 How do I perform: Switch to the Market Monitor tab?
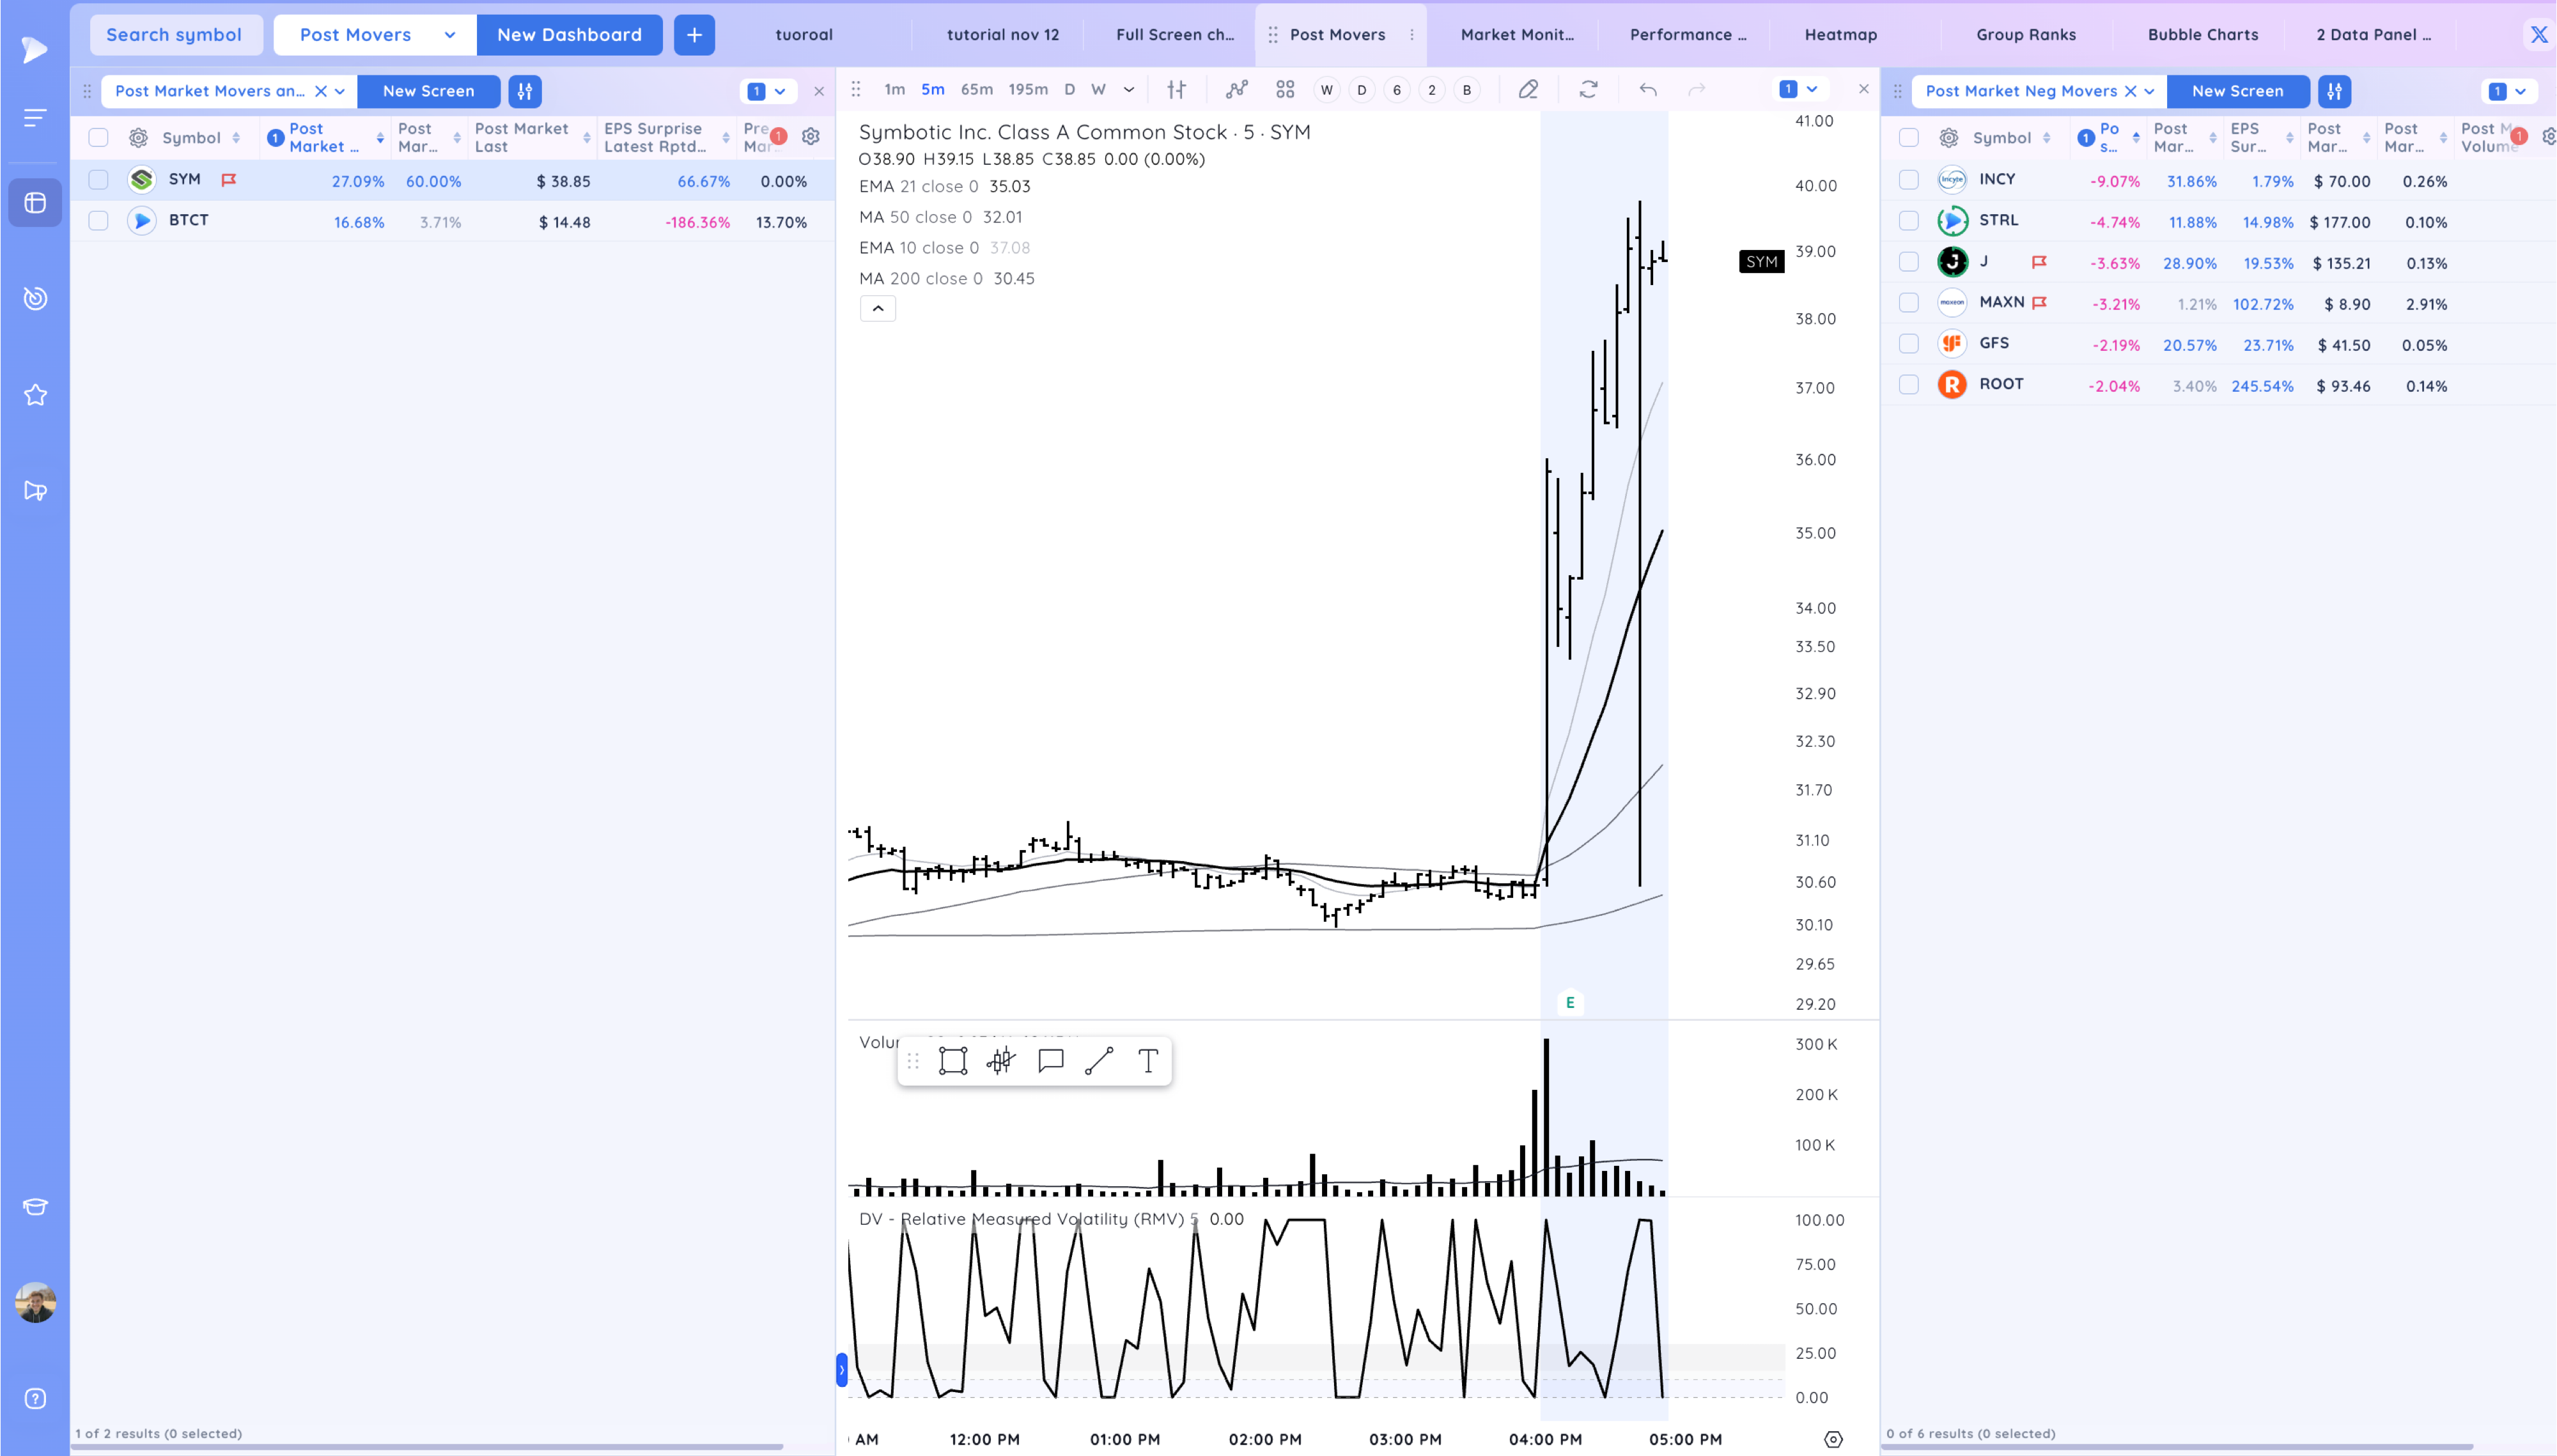pyautogui.click(x=1516, y=35)
